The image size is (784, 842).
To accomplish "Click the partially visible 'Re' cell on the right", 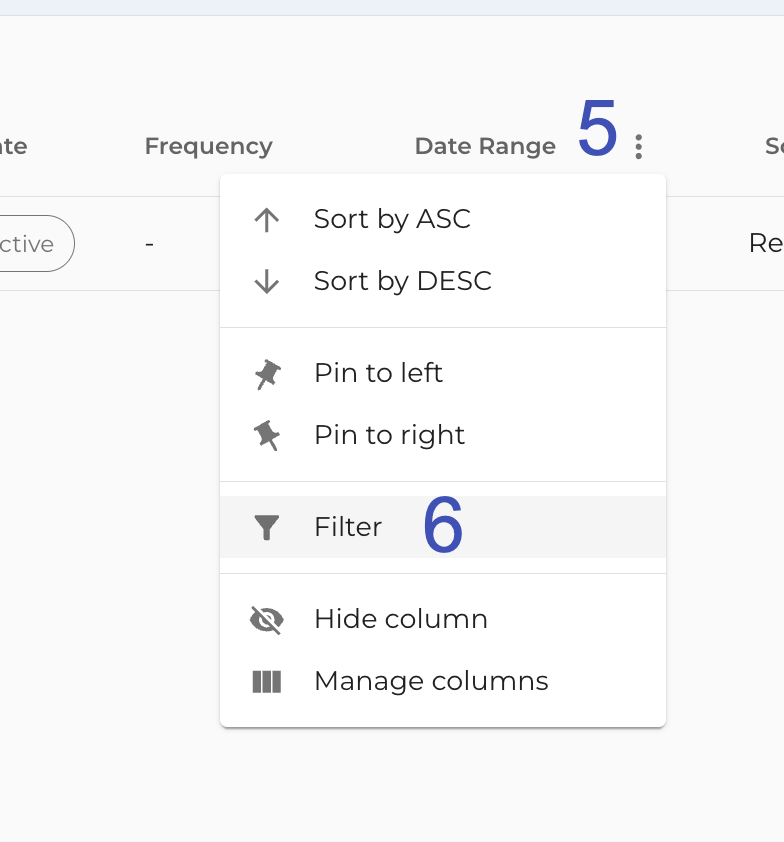I will (x=766, y=243).
